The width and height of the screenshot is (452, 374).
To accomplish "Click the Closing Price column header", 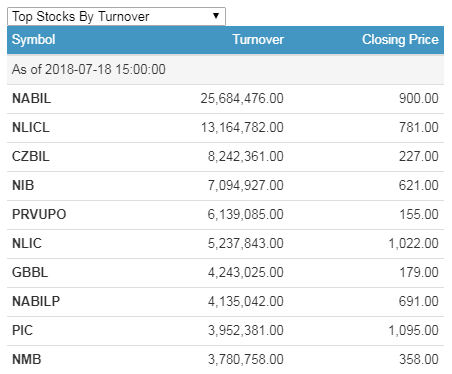I will [400, 40].
